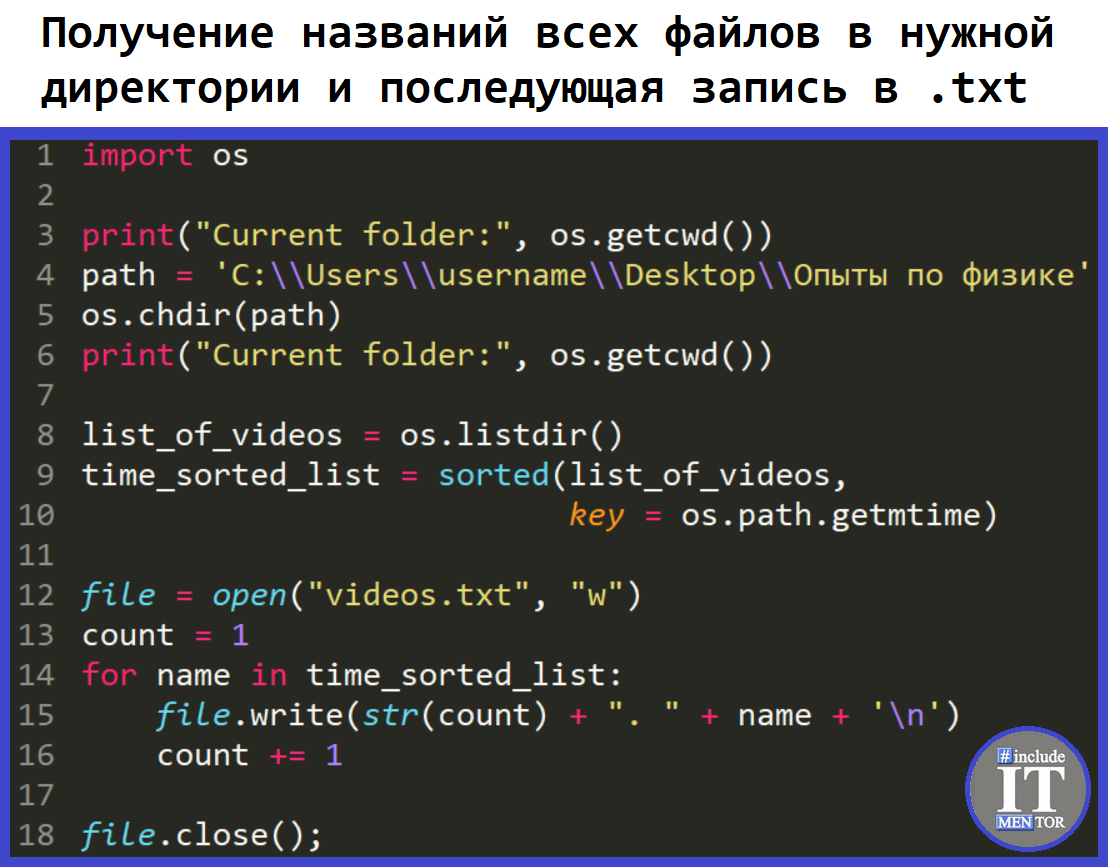1108x867 pixels.
Task: Click 'username' in the path string
Action: point(512,276)
